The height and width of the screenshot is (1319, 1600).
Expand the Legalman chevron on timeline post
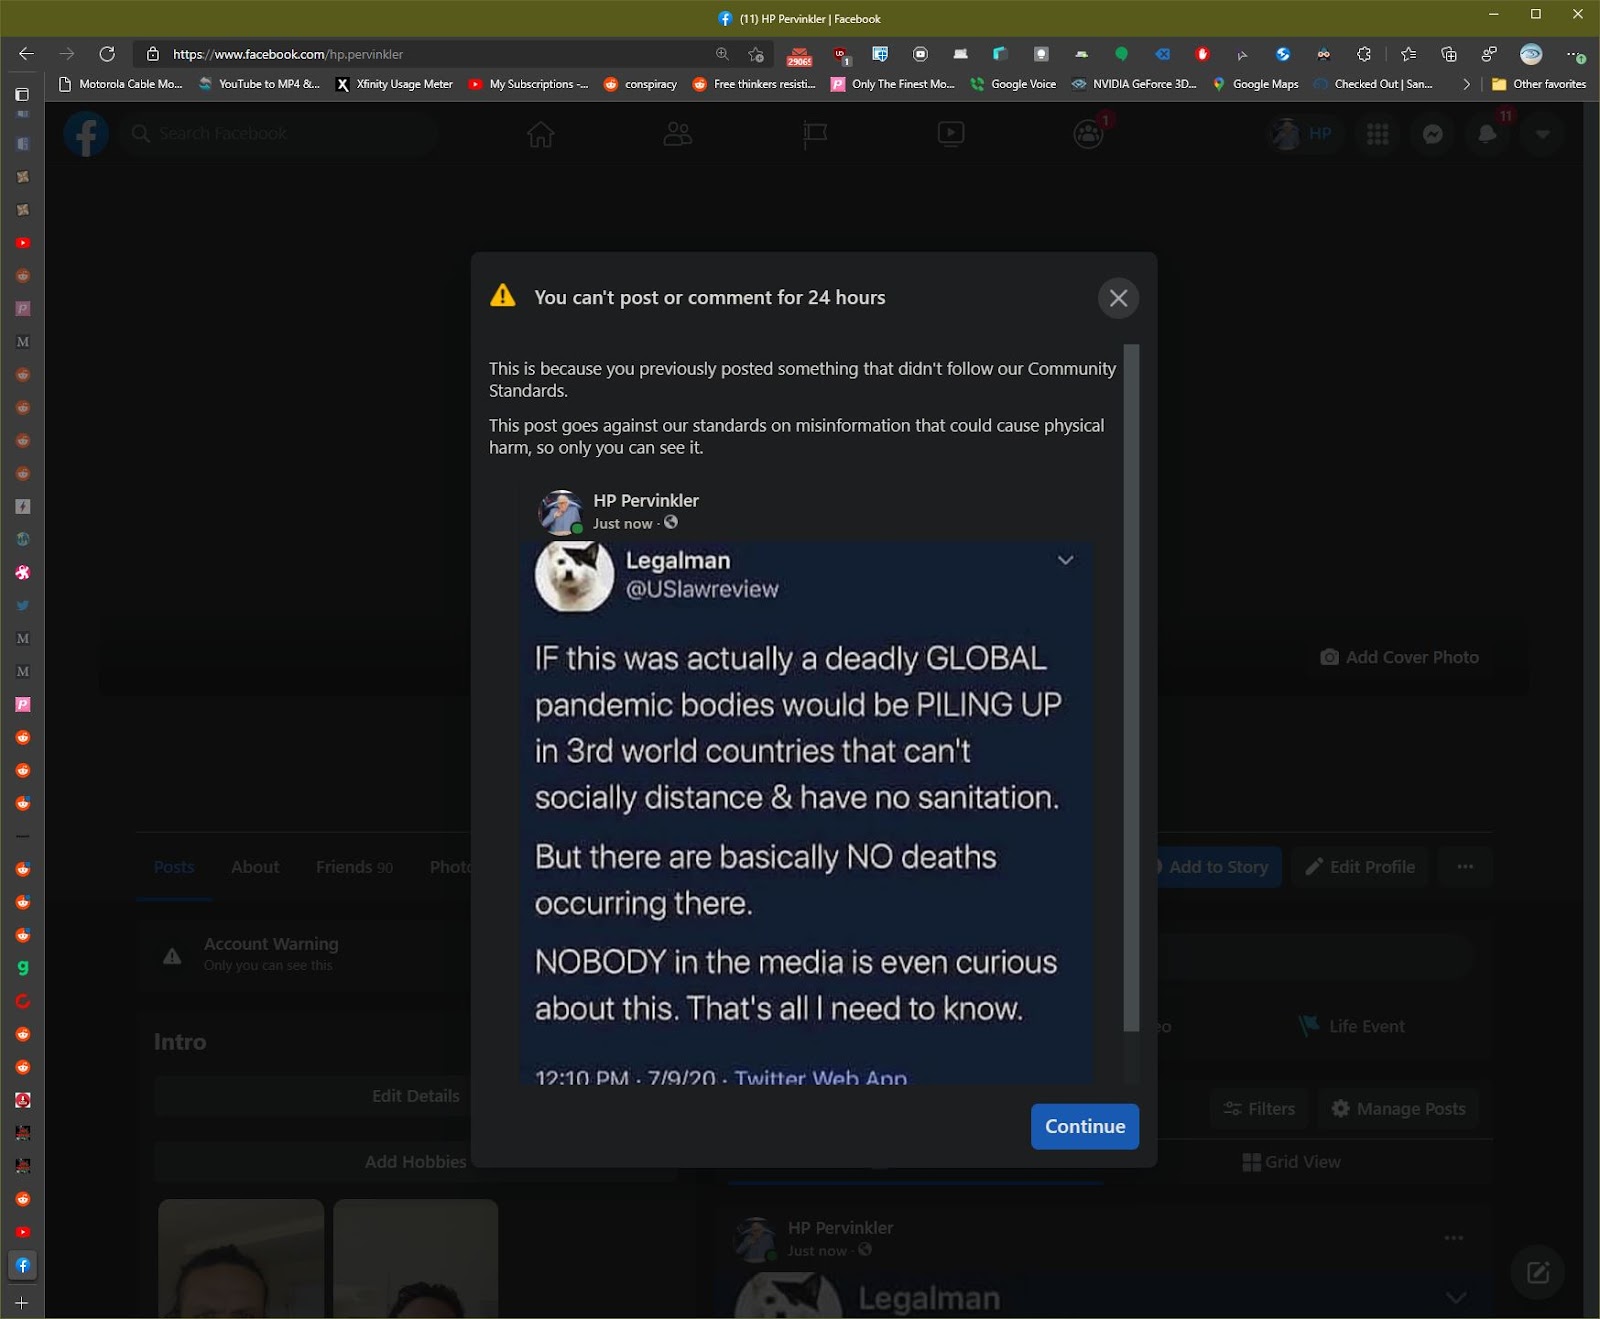coord(1456,1297)
